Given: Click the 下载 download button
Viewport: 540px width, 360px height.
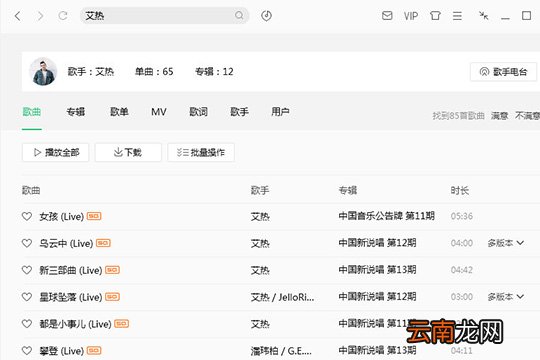Looking at the screenshot, I should [128, 152].
